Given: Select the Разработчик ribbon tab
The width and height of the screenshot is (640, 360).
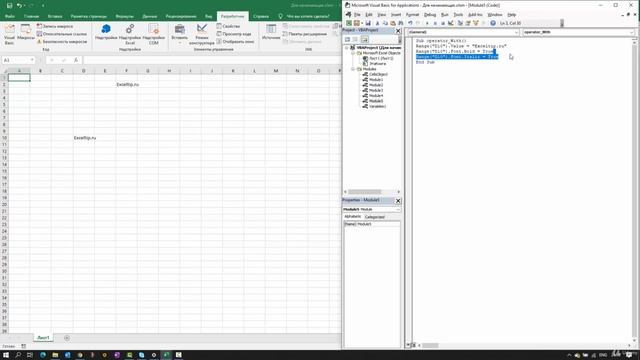Looking at the screenshot, I should (x=232, y=16).
